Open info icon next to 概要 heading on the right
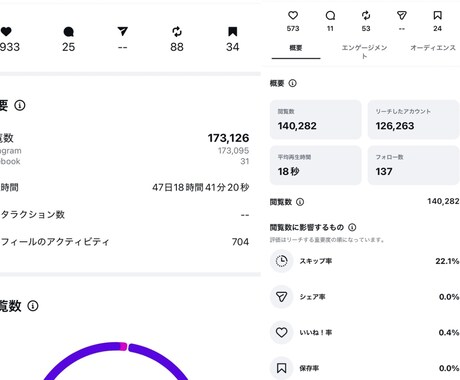The height and width of the screenshot is (380, 460). (292, 83)
